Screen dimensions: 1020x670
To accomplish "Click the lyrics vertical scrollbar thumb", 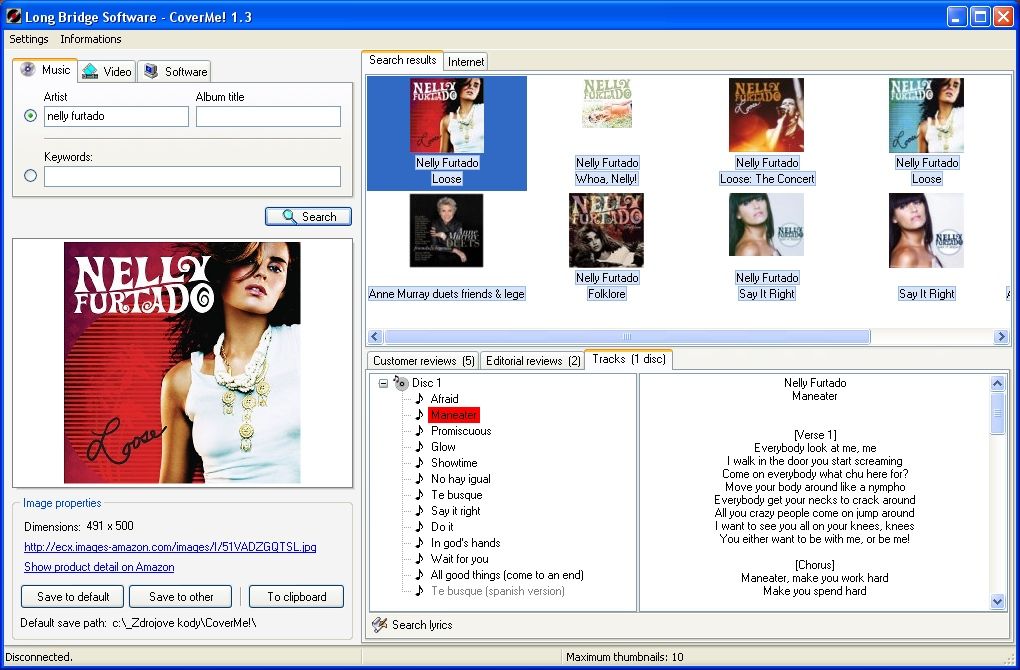I will click(x=997, y=413).
